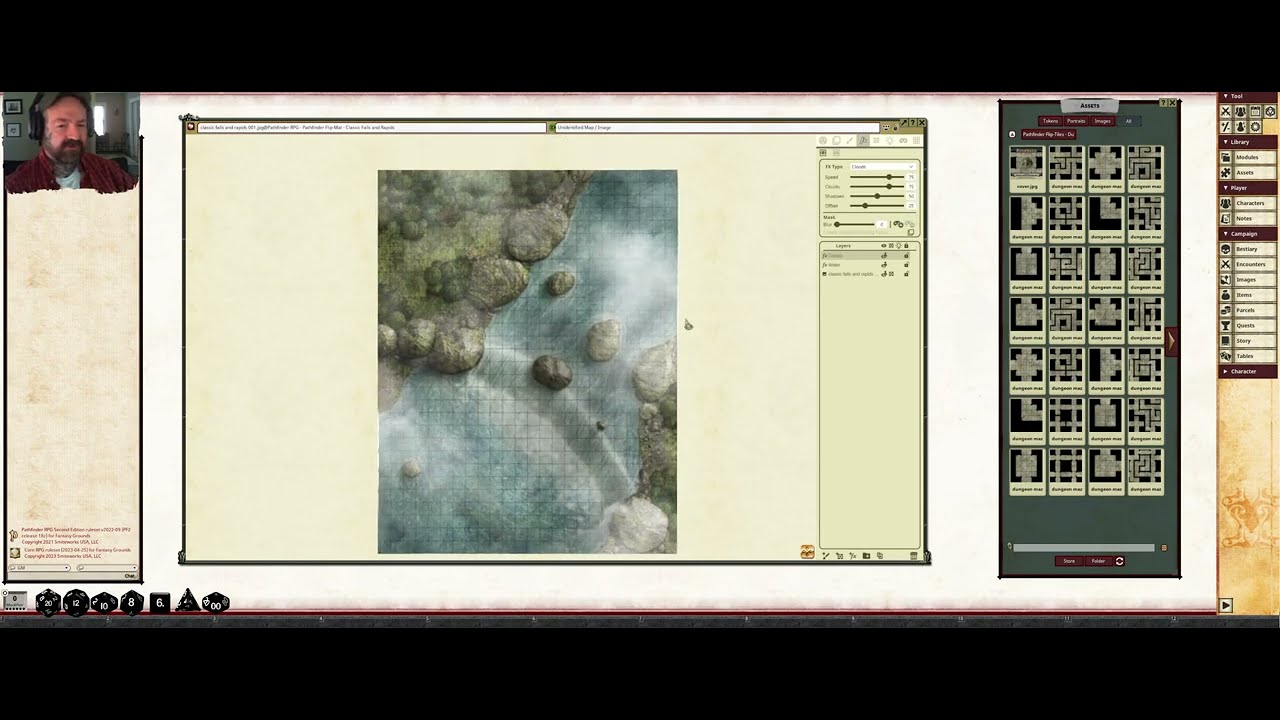Adjust the Speed slider
The image size is (1280, 720).
coord(877,177)
